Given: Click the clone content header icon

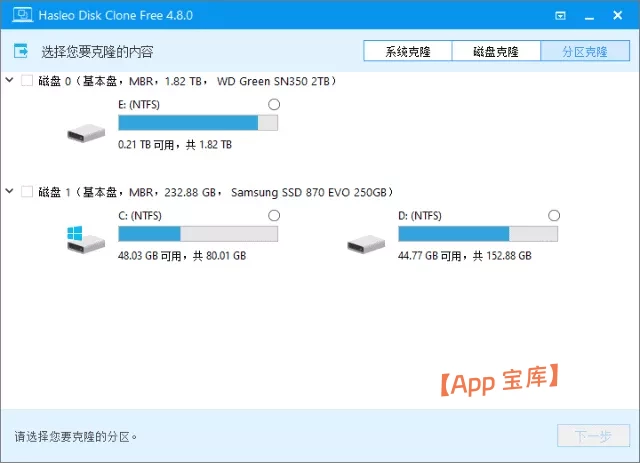Looking at the screenshot, I should 21,51.
